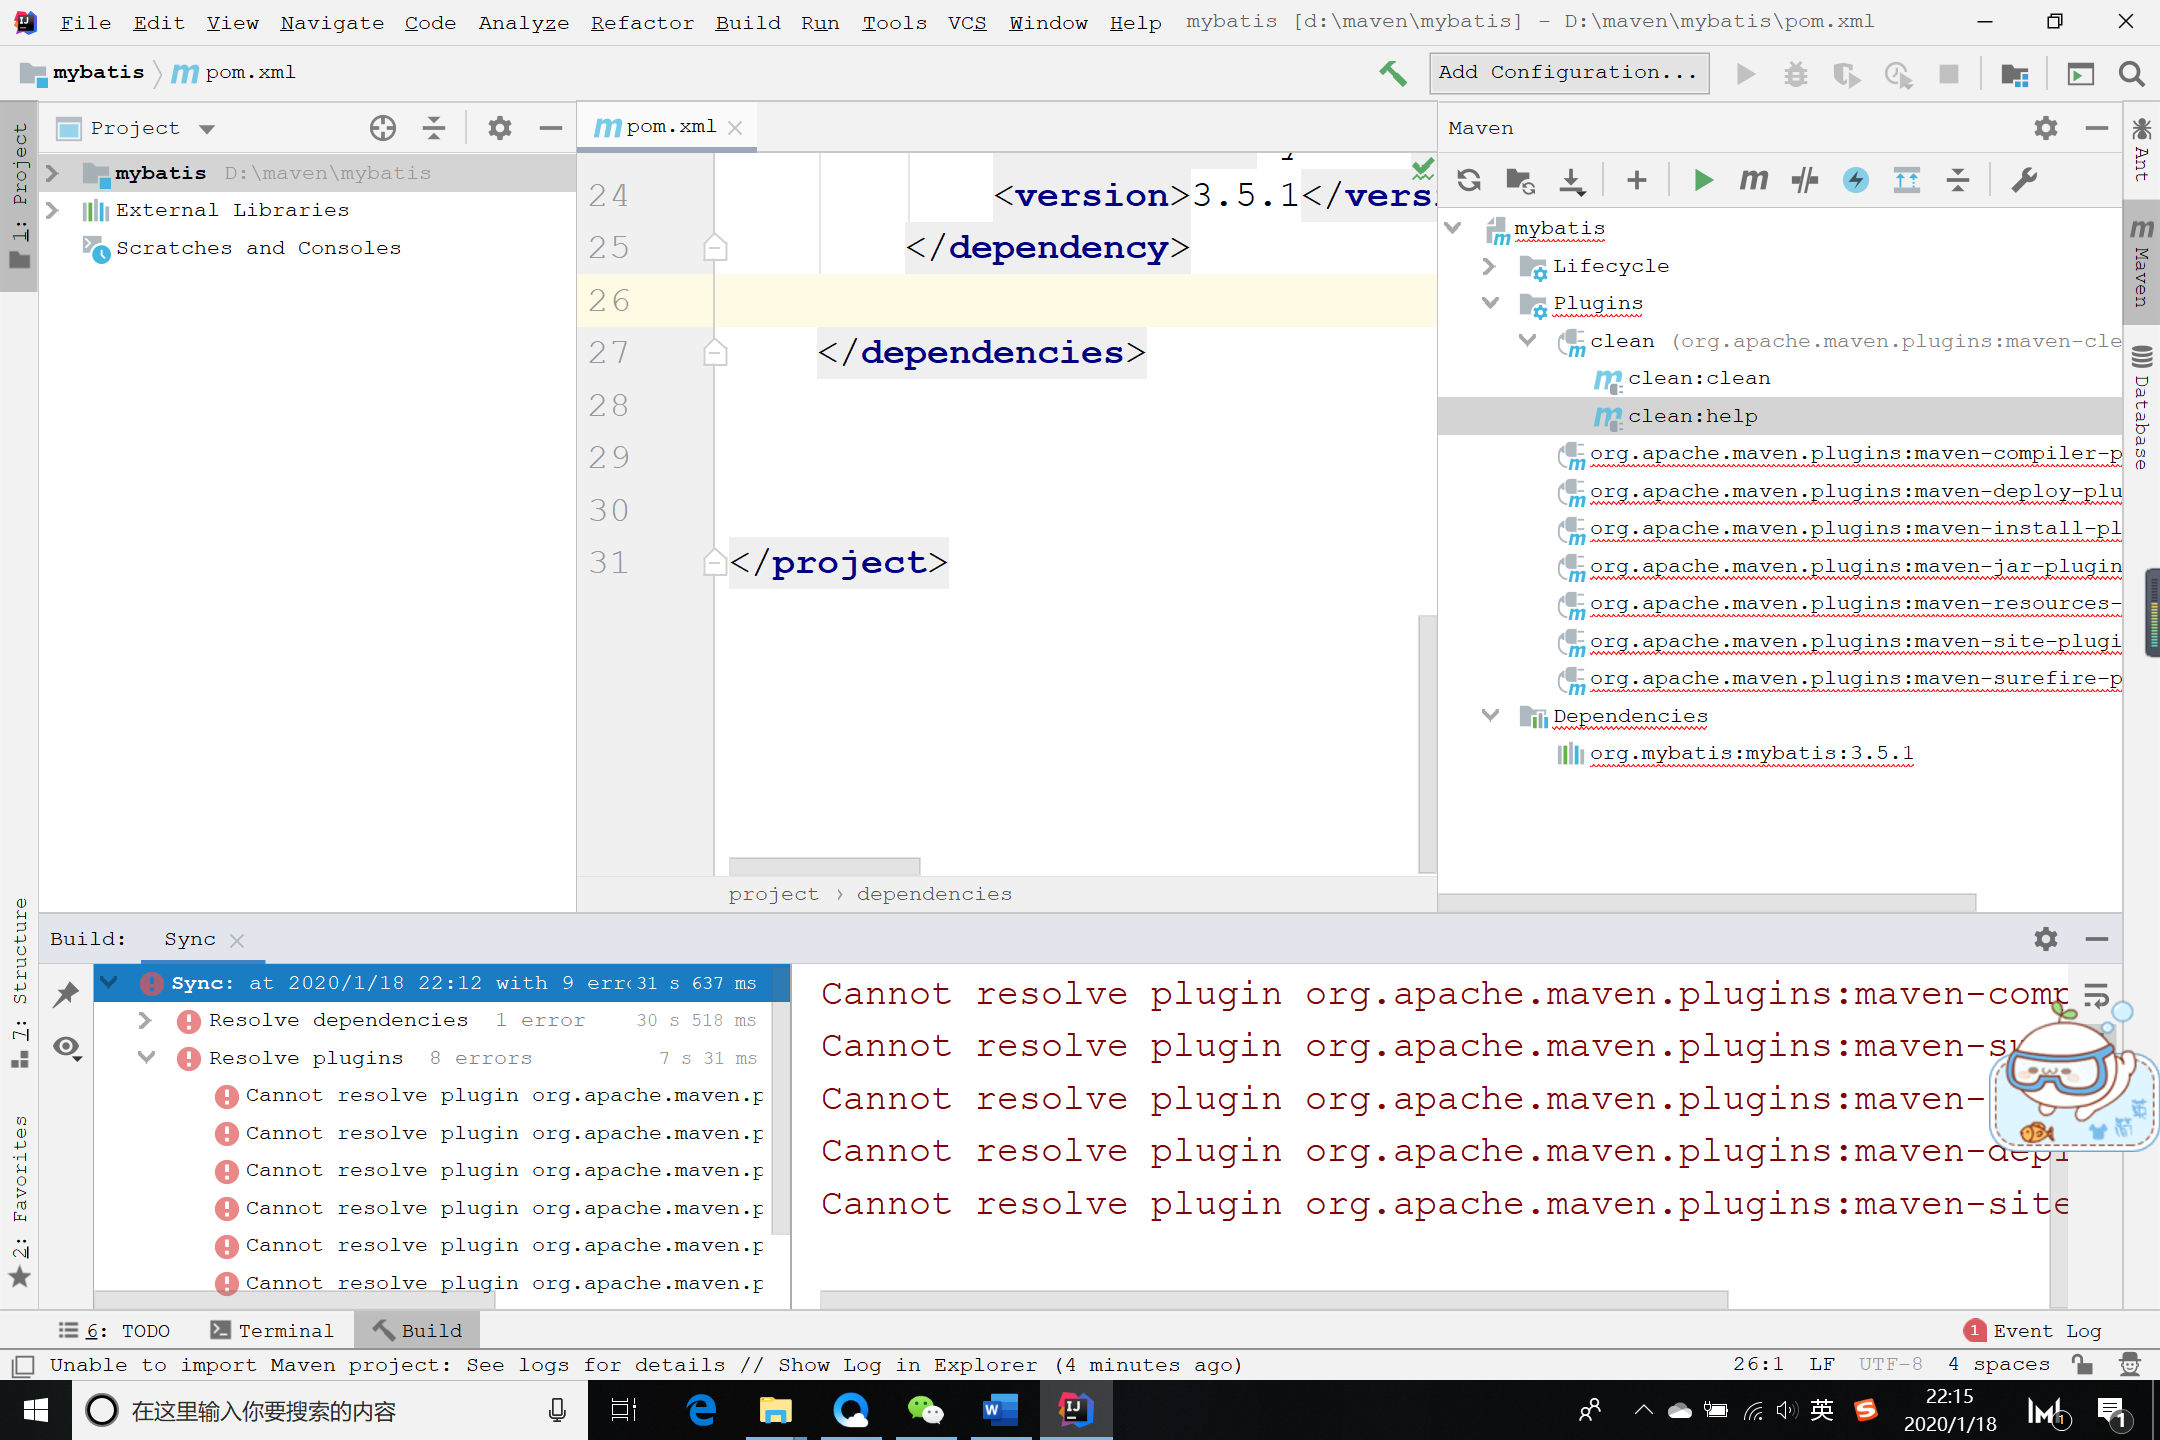Open the Build menu in menu bar

point(744,21)
